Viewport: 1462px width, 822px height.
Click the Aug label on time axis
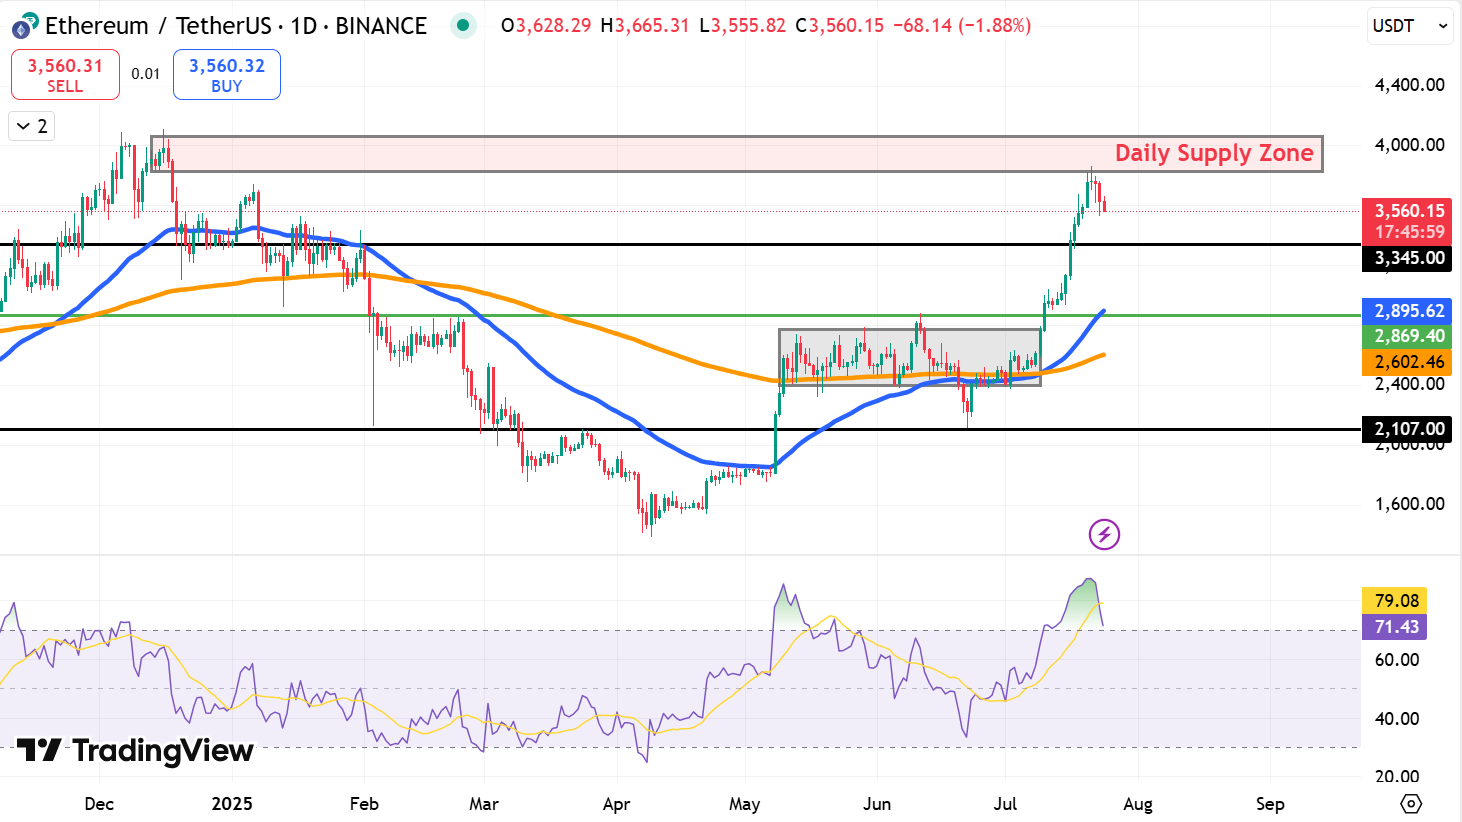coord(1138,804)
